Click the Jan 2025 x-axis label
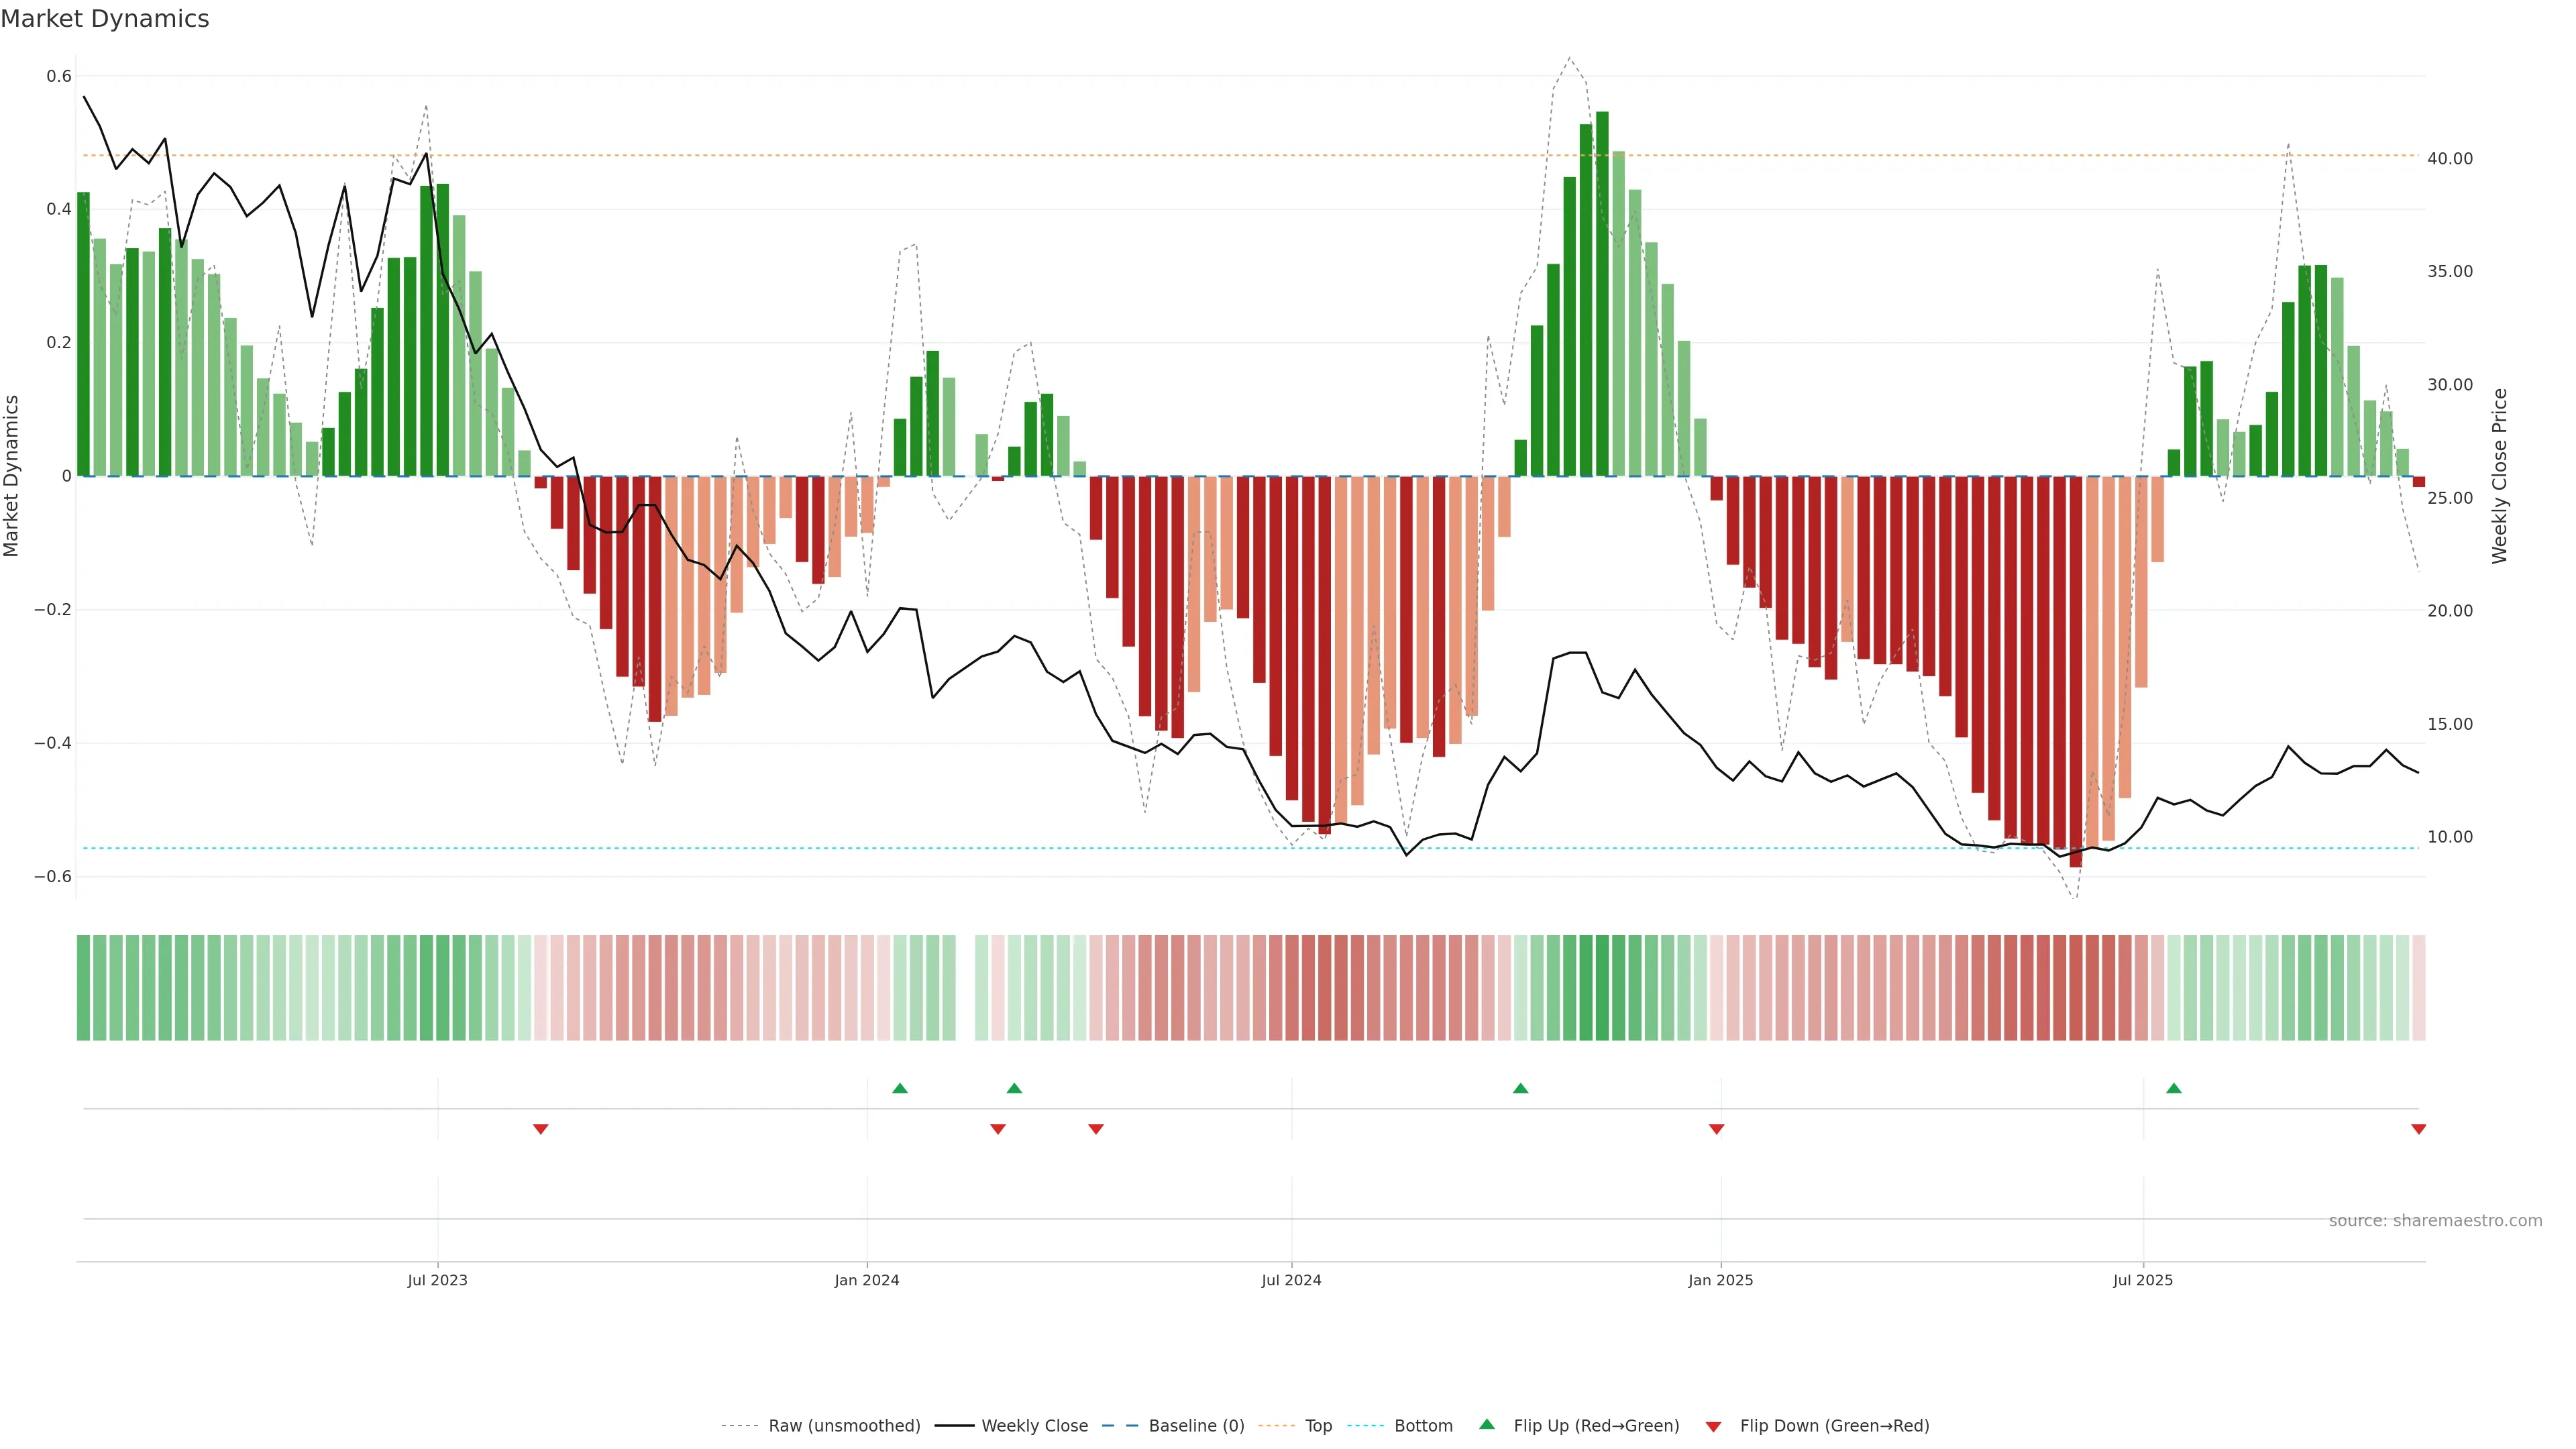This screenshot has width=2576, height=1449. pyautogui.click(x=1720, y=1280)
